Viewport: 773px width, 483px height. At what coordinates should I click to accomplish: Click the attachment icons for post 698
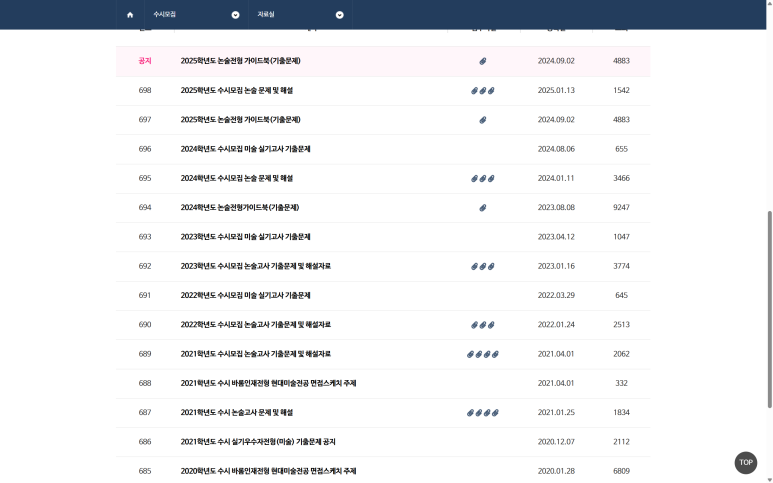(483, 90)
